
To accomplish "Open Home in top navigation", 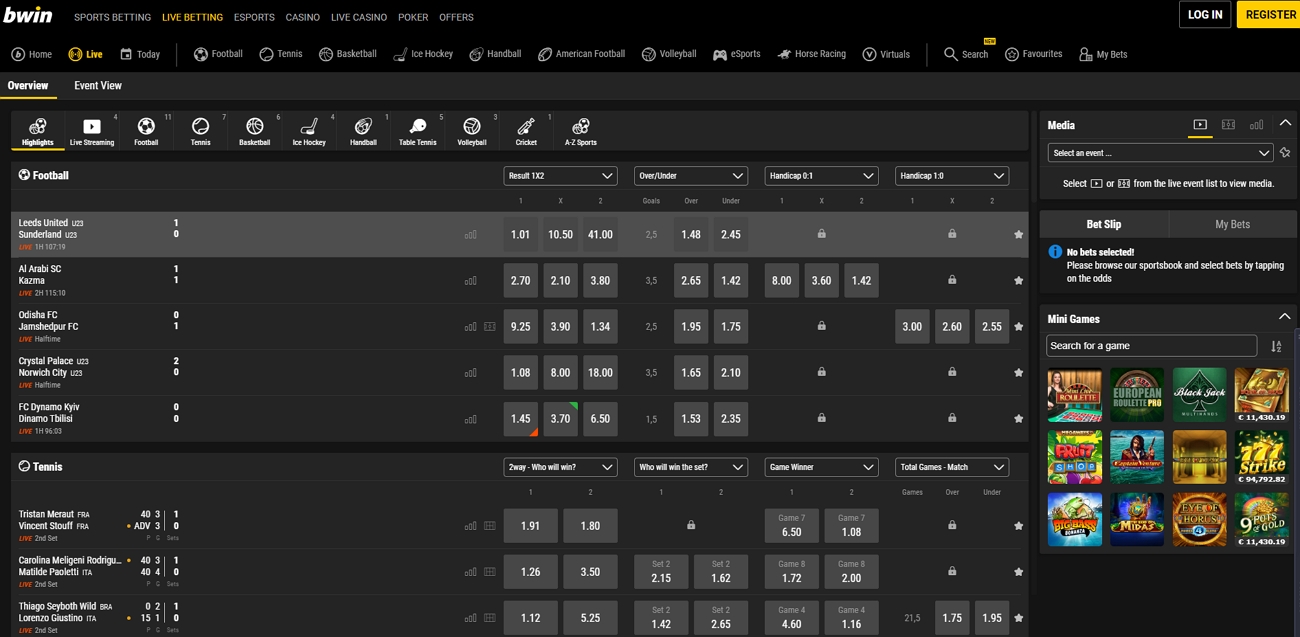I will [x=31, y=54].
